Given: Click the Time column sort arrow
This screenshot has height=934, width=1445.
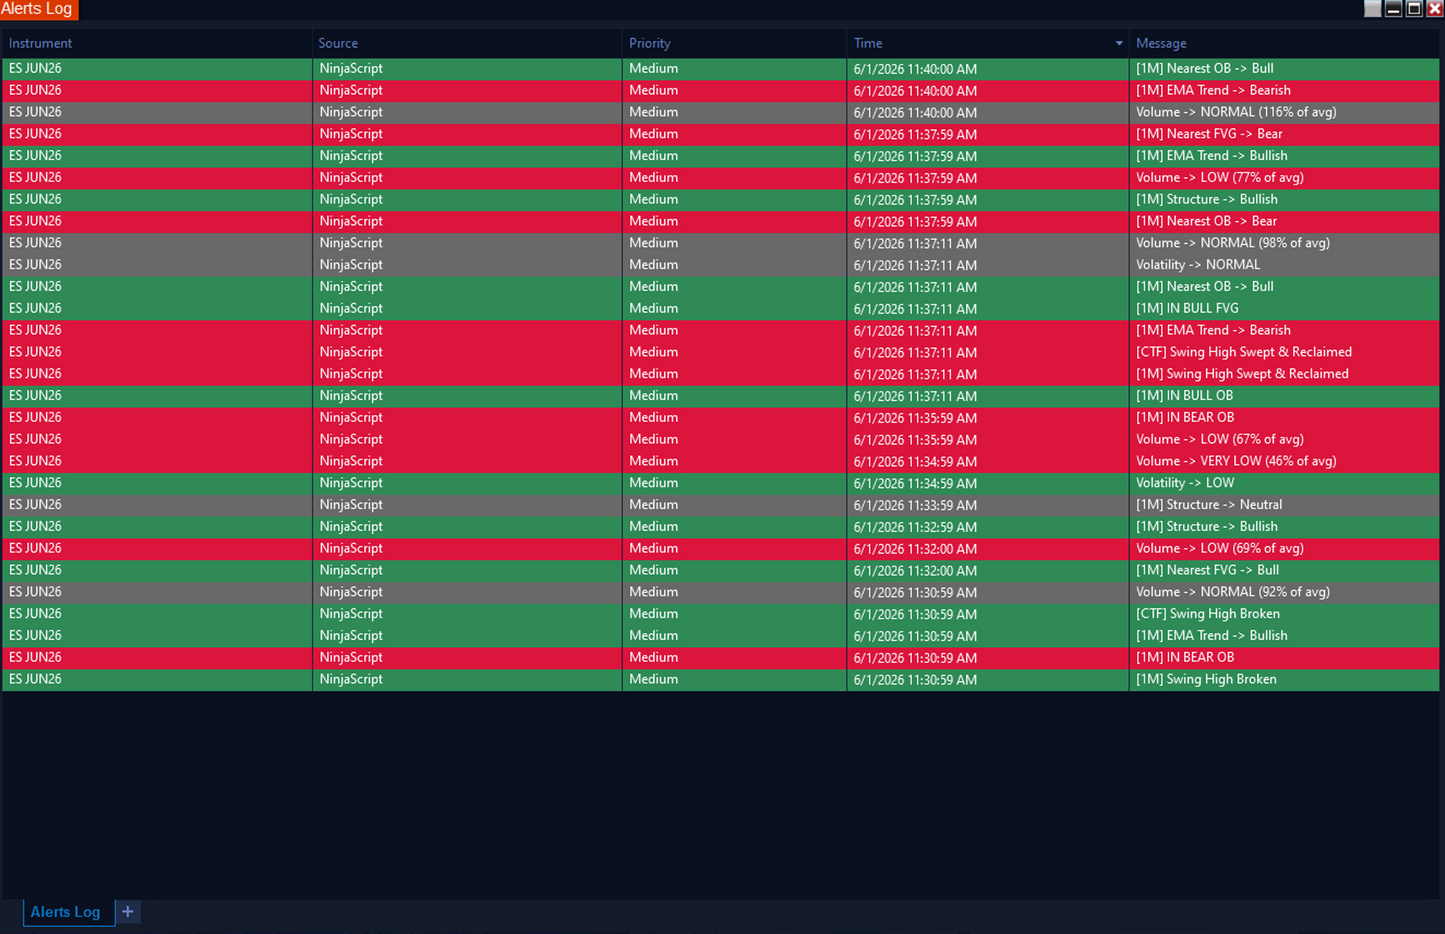Looking at the screenshot, I should point(1119,44).
